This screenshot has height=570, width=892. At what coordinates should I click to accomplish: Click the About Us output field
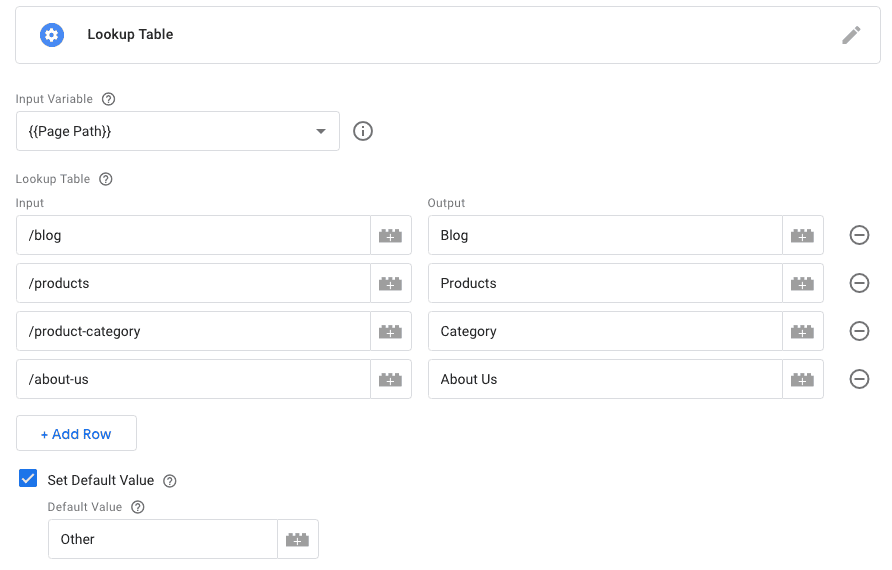click(605, 379)
